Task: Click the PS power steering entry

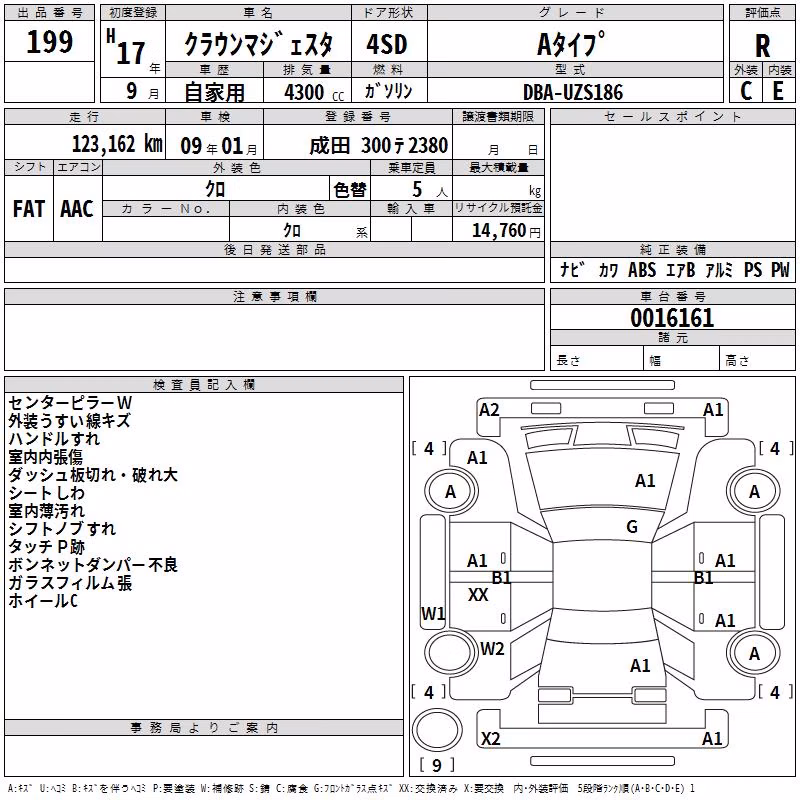Action: click(x=753, y=269)
